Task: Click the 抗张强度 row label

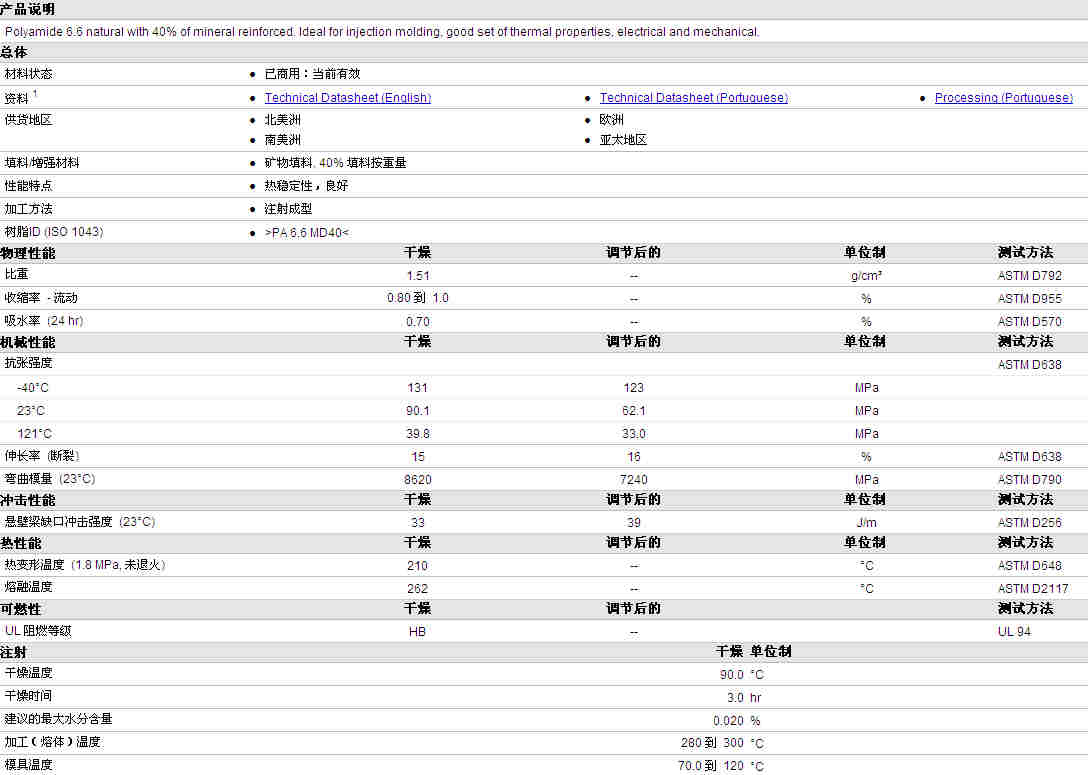Action: tap(28, 363)
